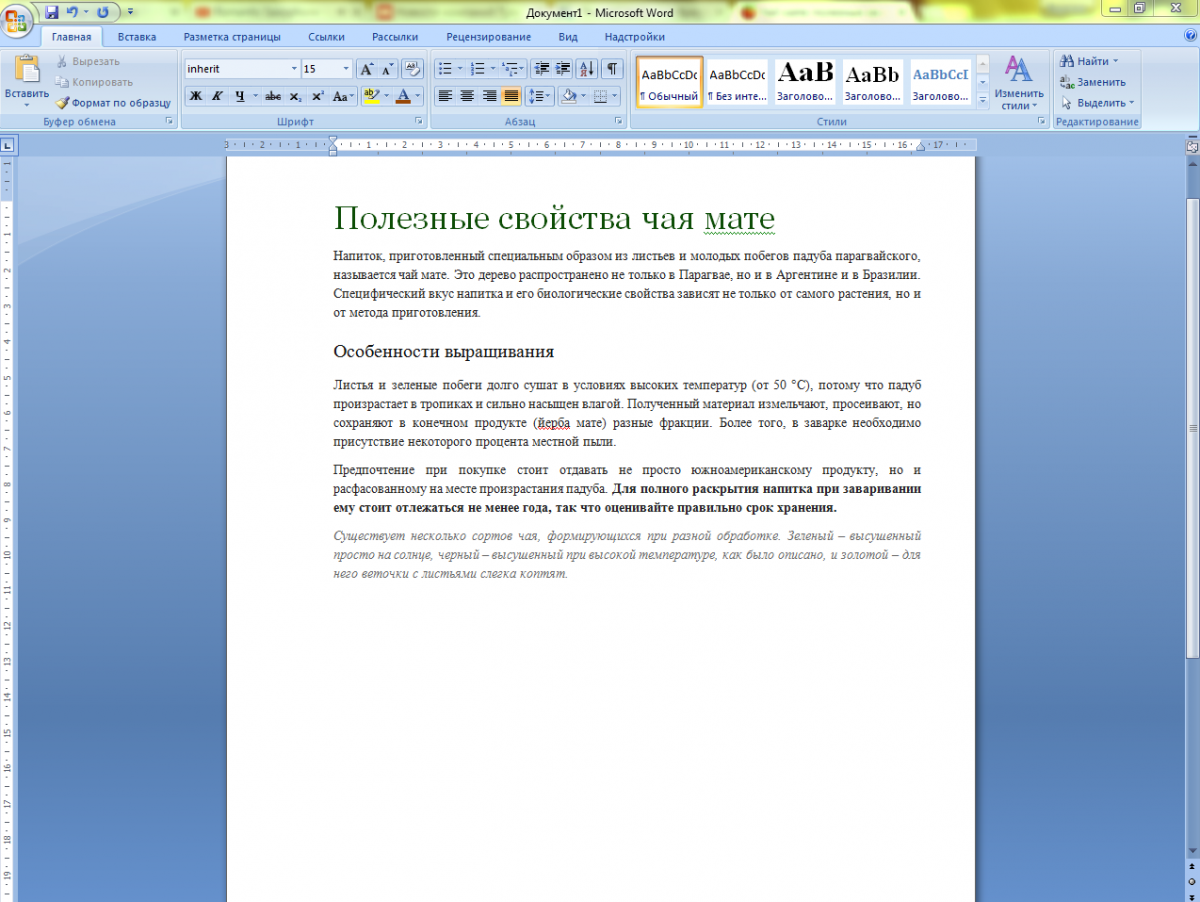Click the Clear Formatting eraser icon

[x=411, y=69]
